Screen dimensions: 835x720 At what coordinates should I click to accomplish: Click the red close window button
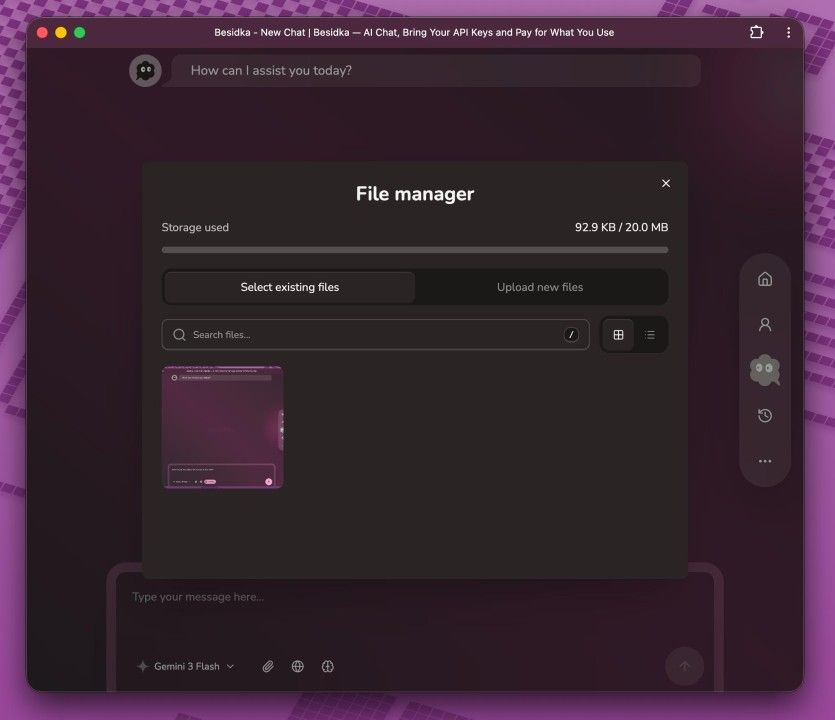tap(43, 32)
